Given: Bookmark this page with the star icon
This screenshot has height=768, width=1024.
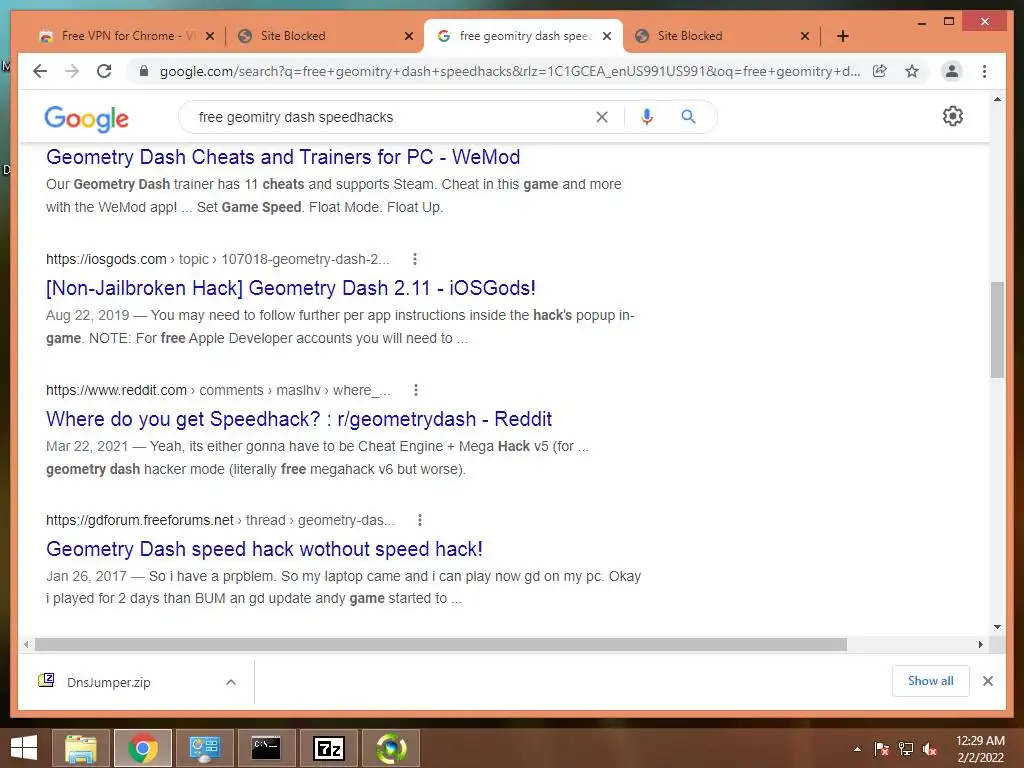Looking at the screenshot, I should click(x=912, y=71).
